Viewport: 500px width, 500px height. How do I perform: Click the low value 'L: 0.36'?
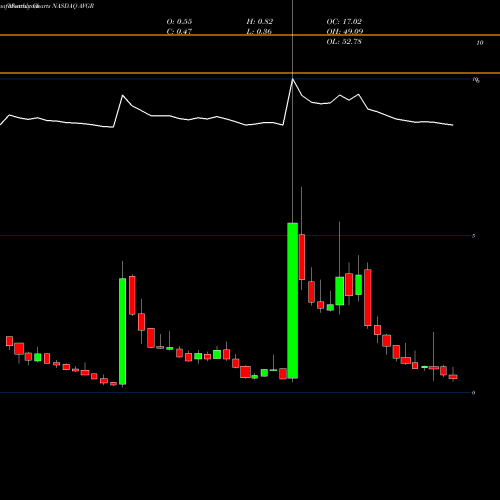(259, 32)
